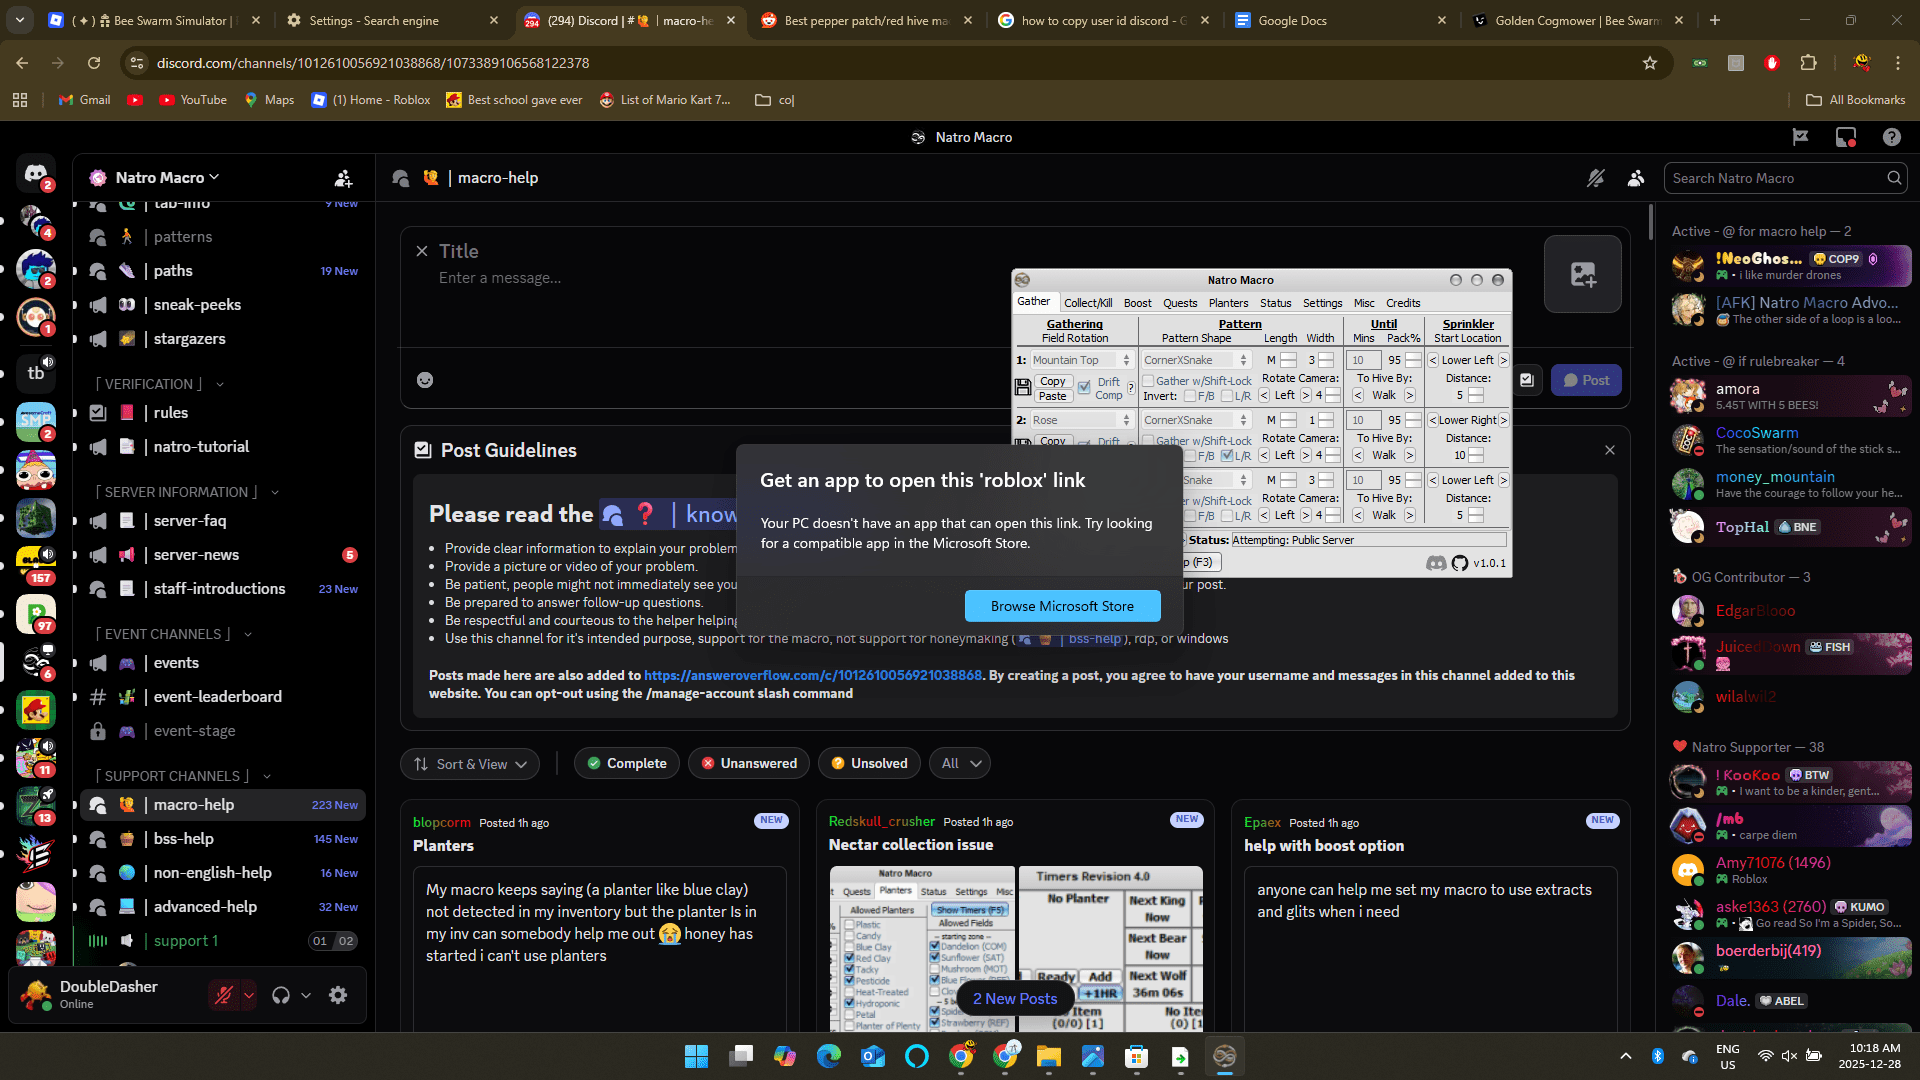Reload the page in Chrome
The width and height of the screenshot is (1920, 1080).
coord(94,63)
